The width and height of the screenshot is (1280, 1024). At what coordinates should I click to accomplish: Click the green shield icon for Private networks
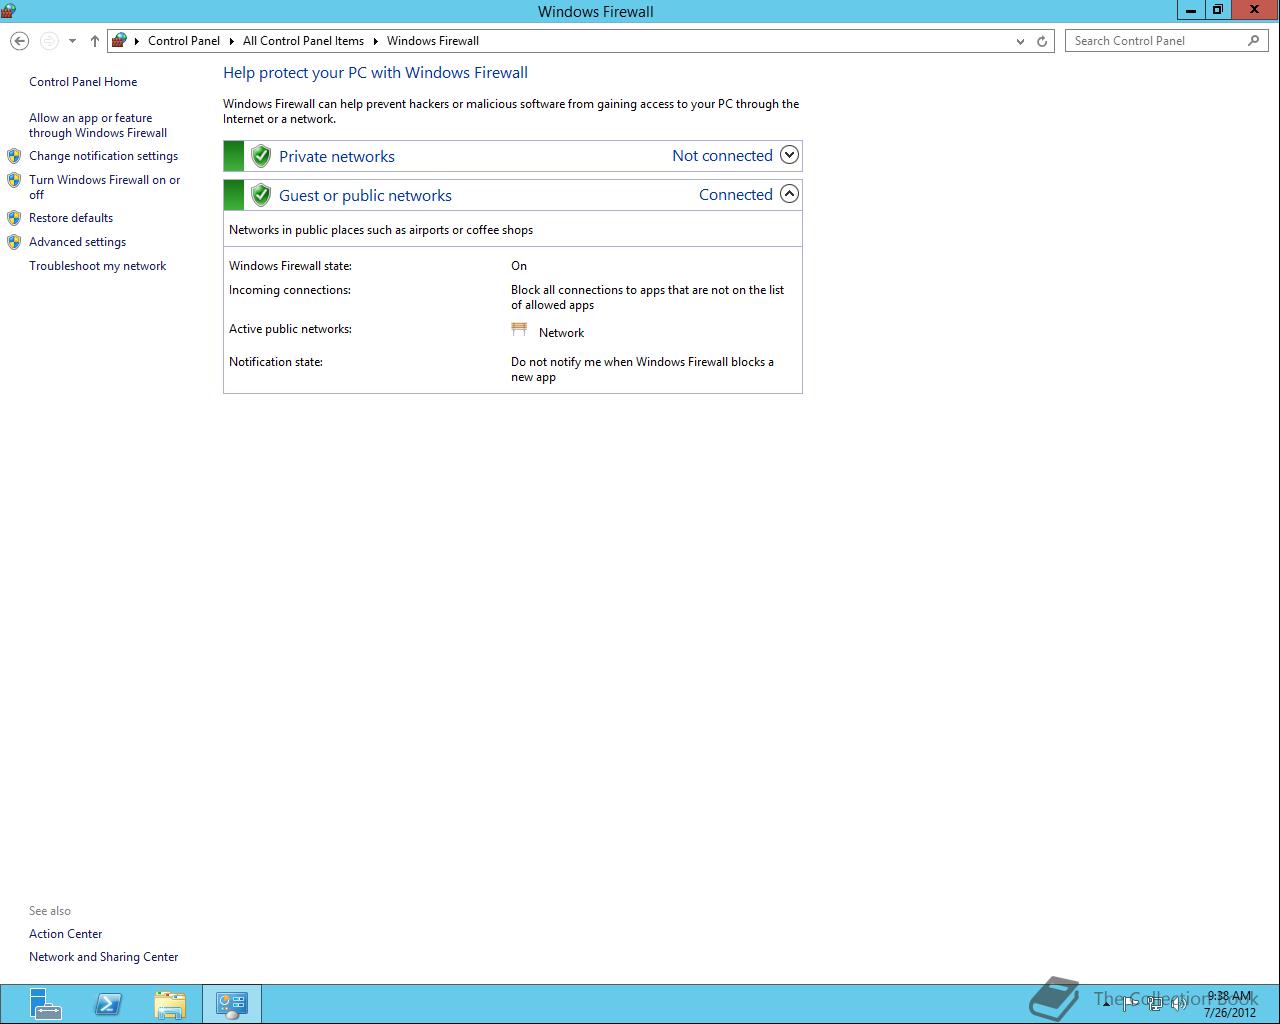click(261, 156)
